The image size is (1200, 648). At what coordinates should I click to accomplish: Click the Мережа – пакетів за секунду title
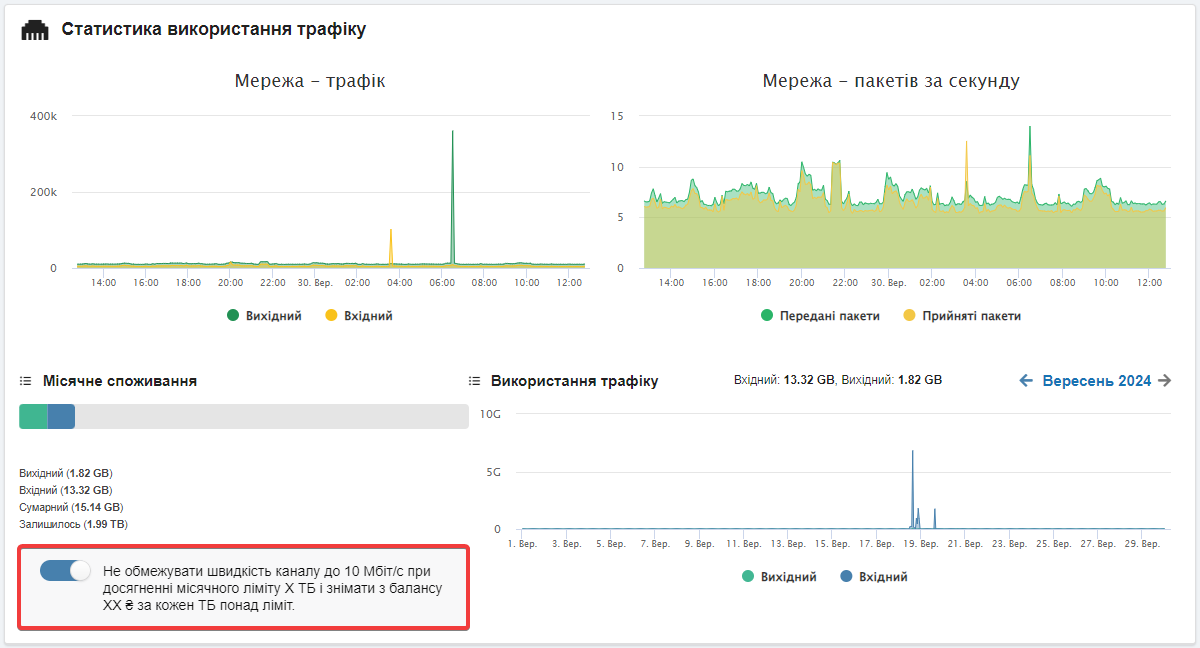(x=890, y=81)
